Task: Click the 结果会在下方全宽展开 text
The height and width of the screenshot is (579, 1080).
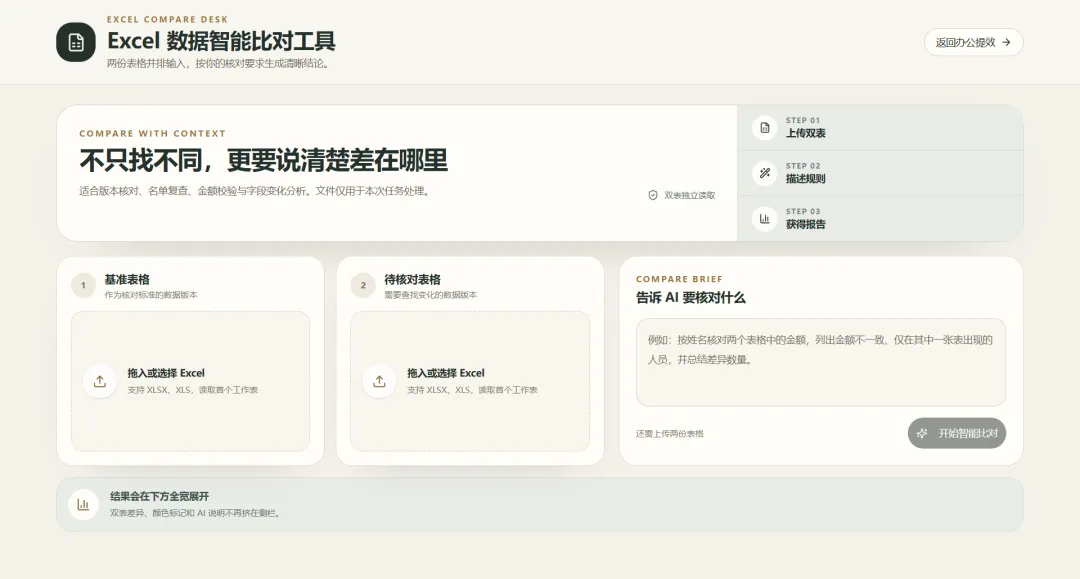Action: coord(159,496)
